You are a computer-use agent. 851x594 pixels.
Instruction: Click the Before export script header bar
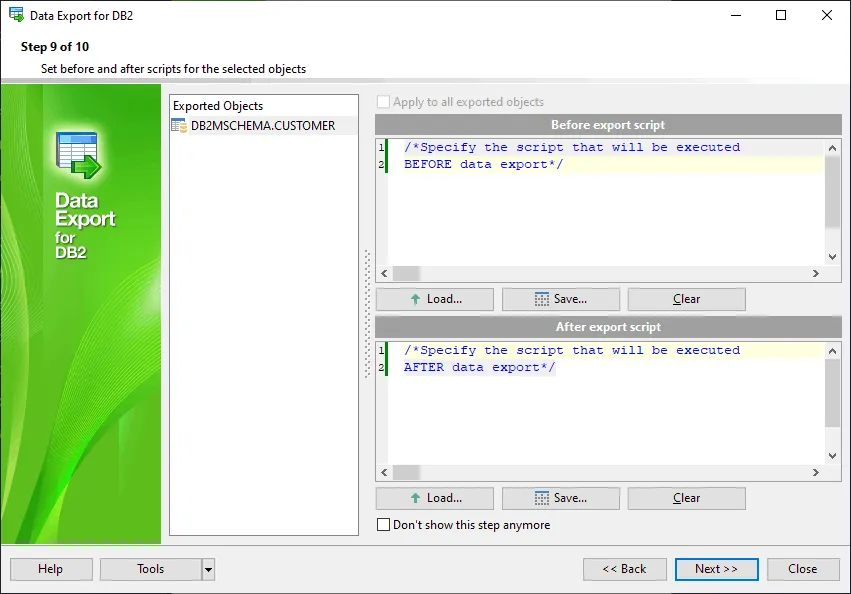point(608,125)
